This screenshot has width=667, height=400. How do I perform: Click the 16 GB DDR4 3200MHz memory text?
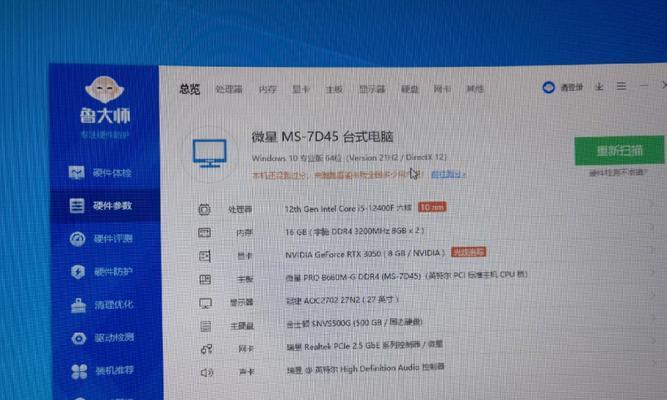(354, 231)
